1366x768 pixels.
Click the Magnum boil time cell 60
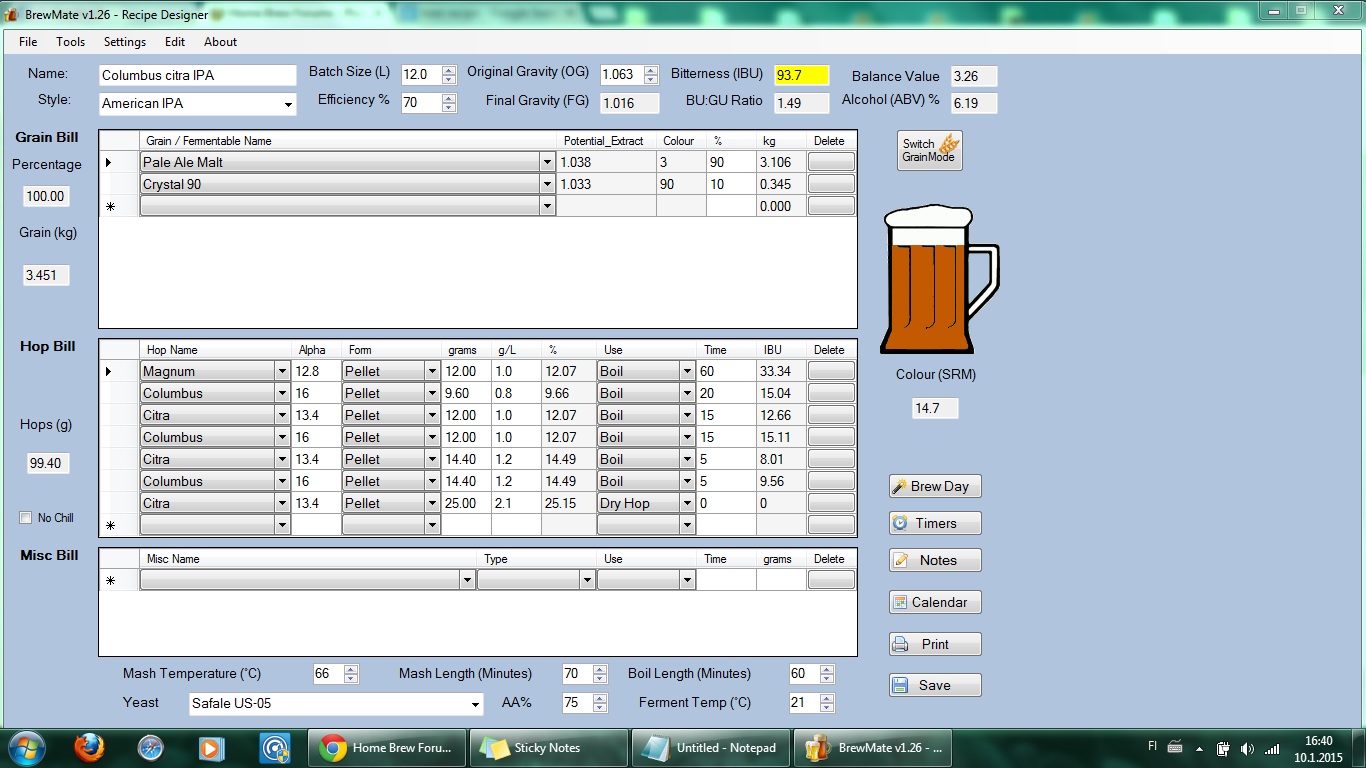pyautogui.click(x=726, y=371)
